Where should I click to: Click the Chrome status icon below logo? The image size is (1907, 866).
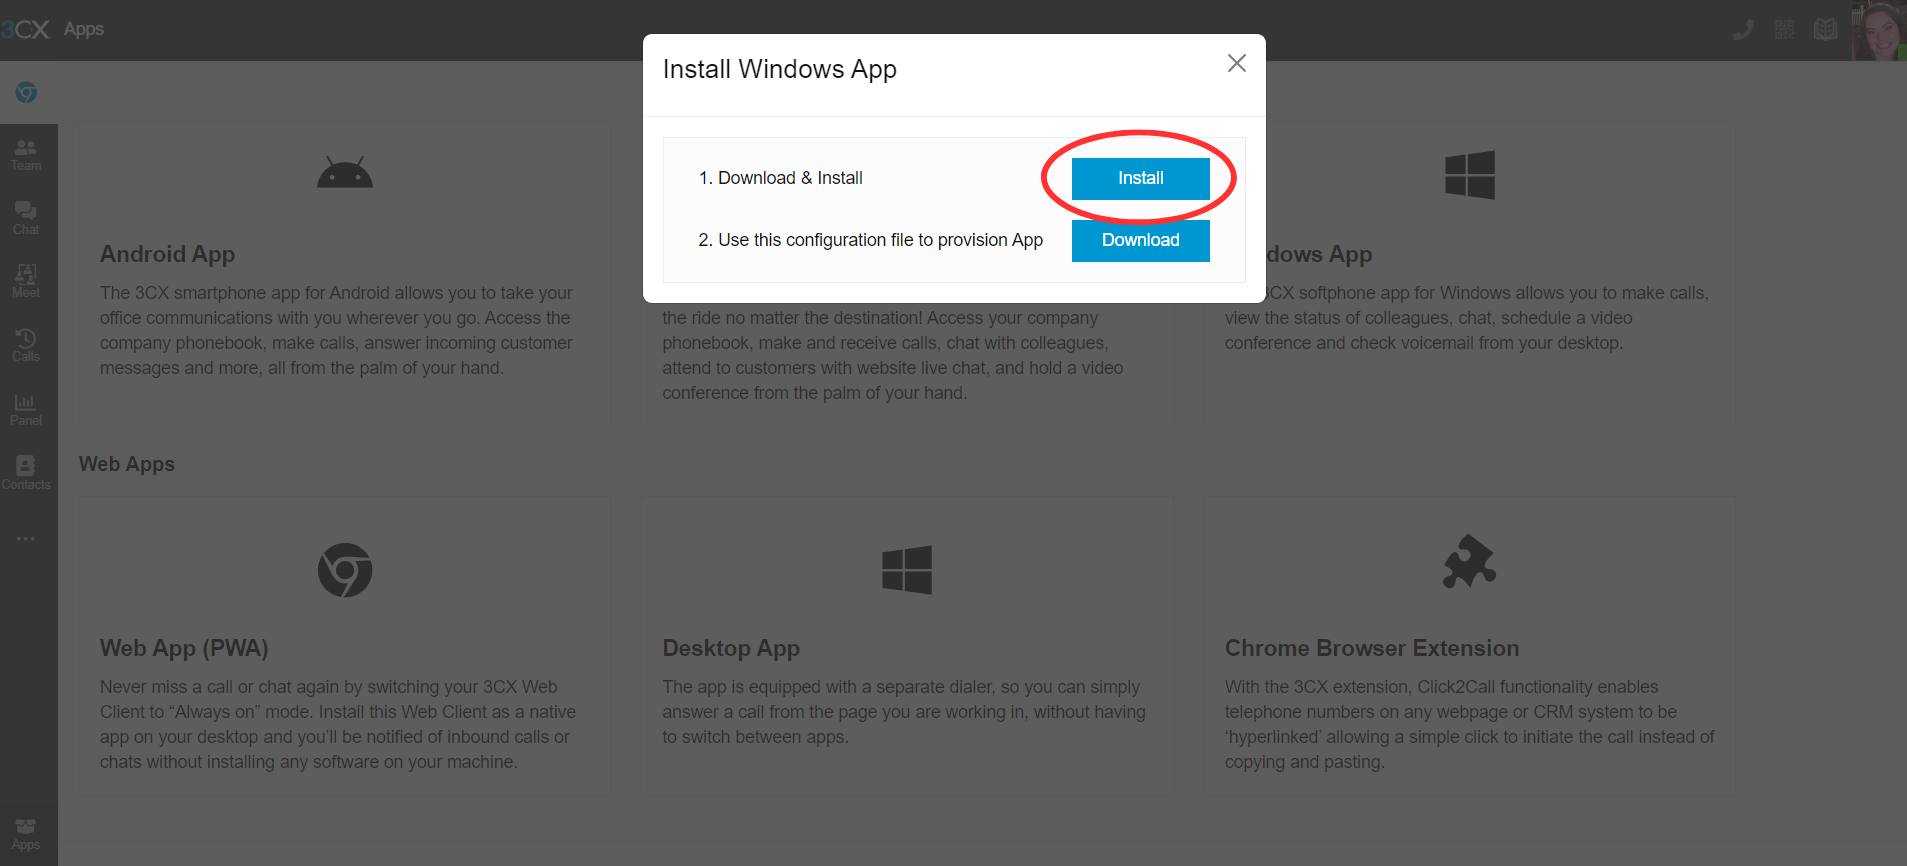coord(26,92)
